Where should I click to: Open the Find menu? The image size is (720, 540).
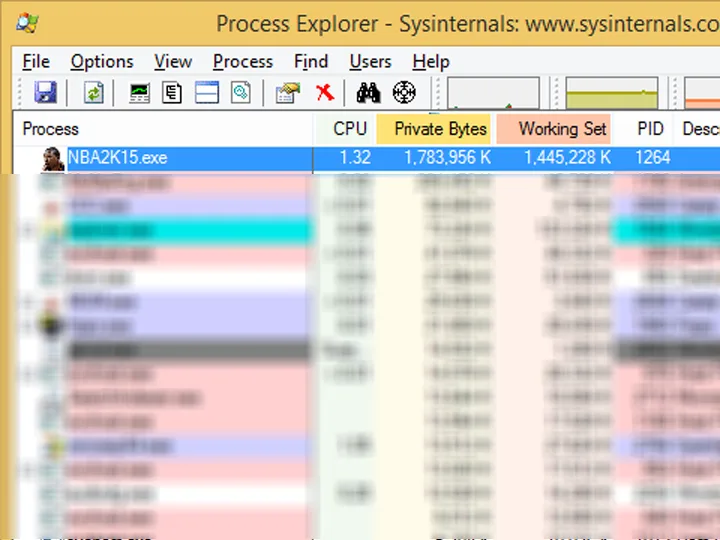click(311, 62)
